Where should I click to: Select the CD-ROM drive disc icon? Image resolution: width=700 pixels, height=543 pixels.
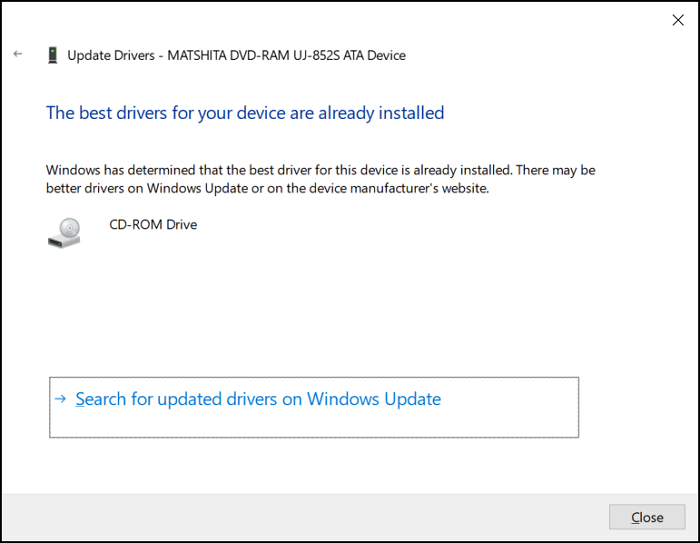pos(64,233)
